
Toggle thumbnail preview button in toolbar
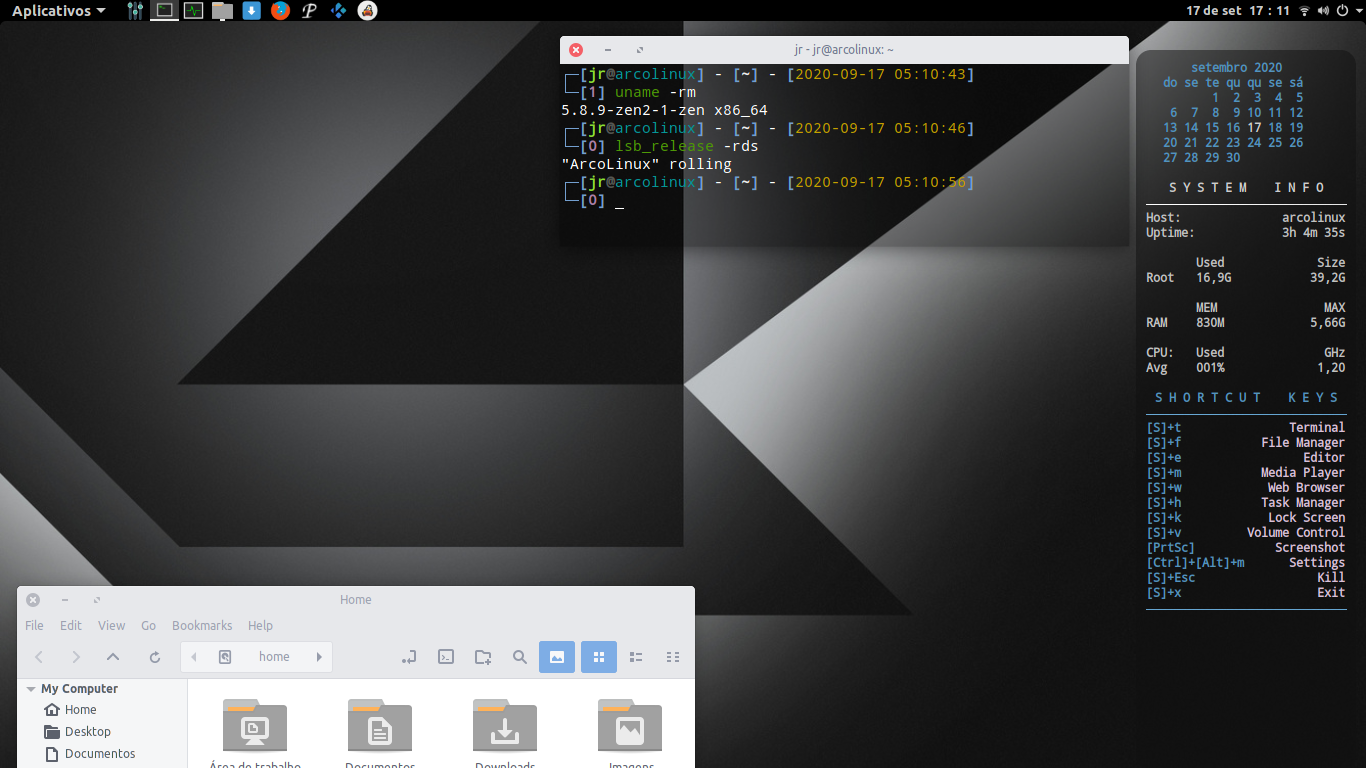(557, 657)
